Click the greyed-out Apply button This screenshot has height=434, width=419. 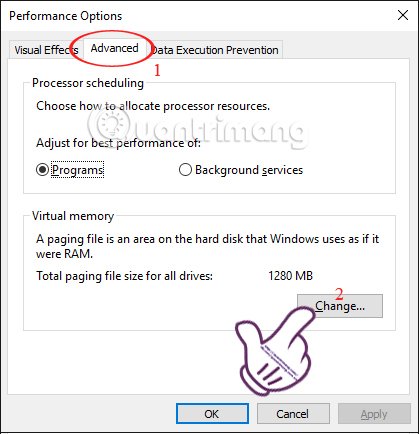374,414
